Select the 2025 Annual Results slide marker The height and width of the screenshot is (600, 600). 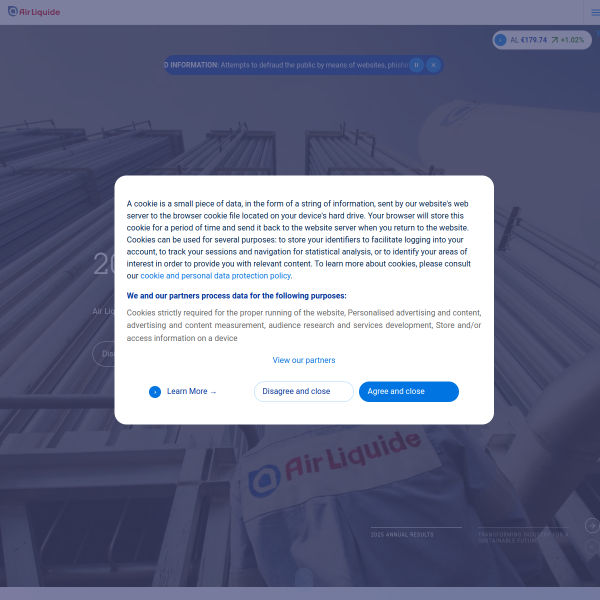point(416,533)
